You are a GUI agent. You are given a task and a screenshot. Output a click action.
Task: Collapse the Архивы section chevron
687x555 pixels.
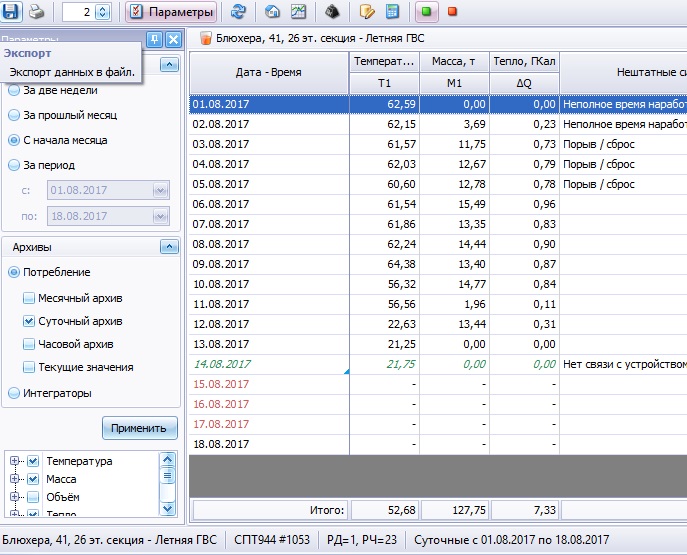[170, 247]
